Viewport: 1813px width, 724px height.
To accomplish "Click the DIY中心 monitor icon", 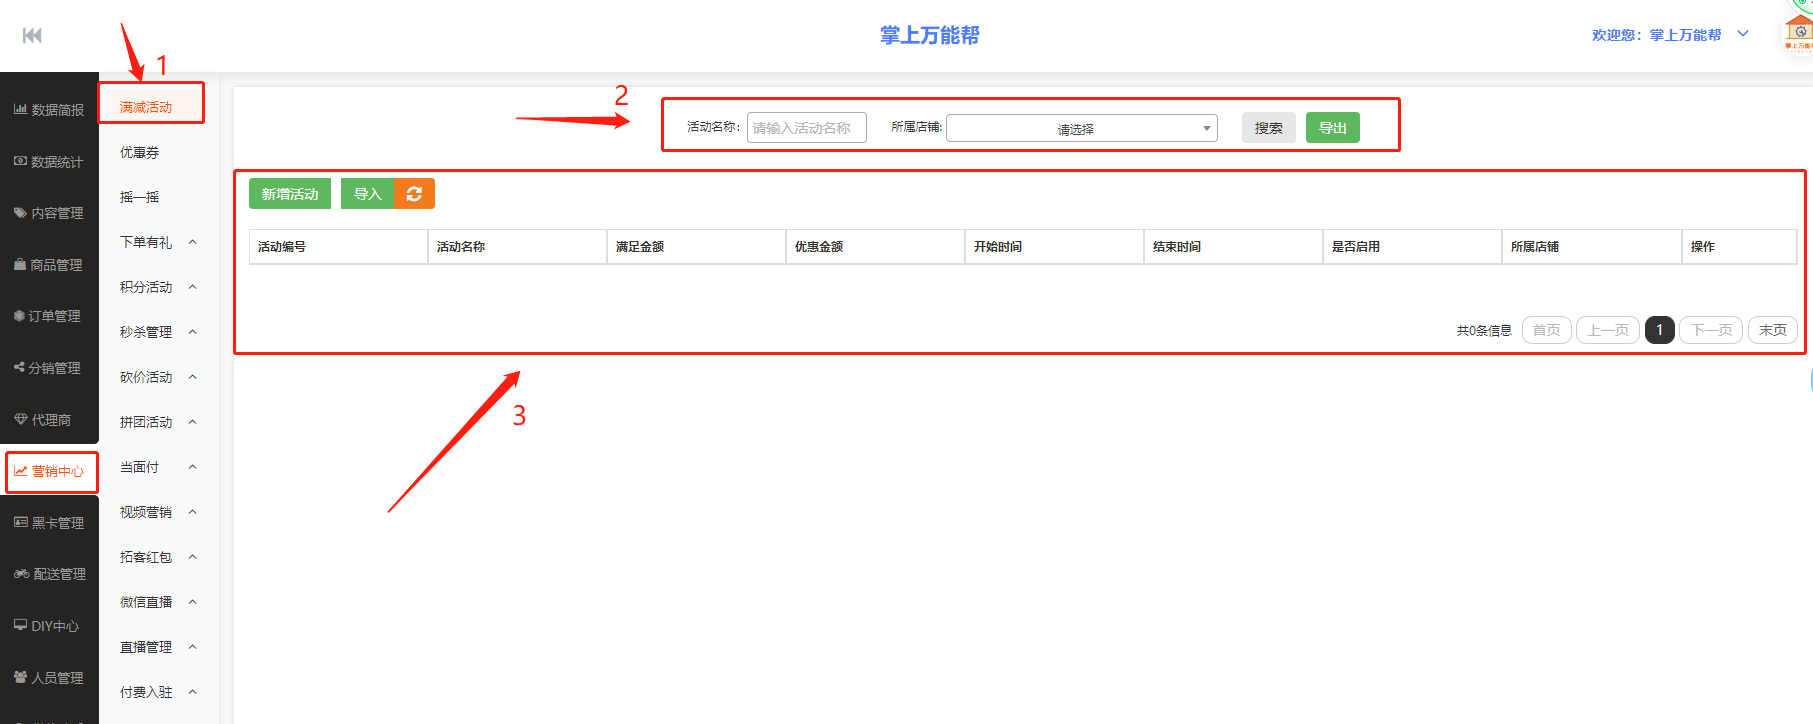I will click(20, 625).
